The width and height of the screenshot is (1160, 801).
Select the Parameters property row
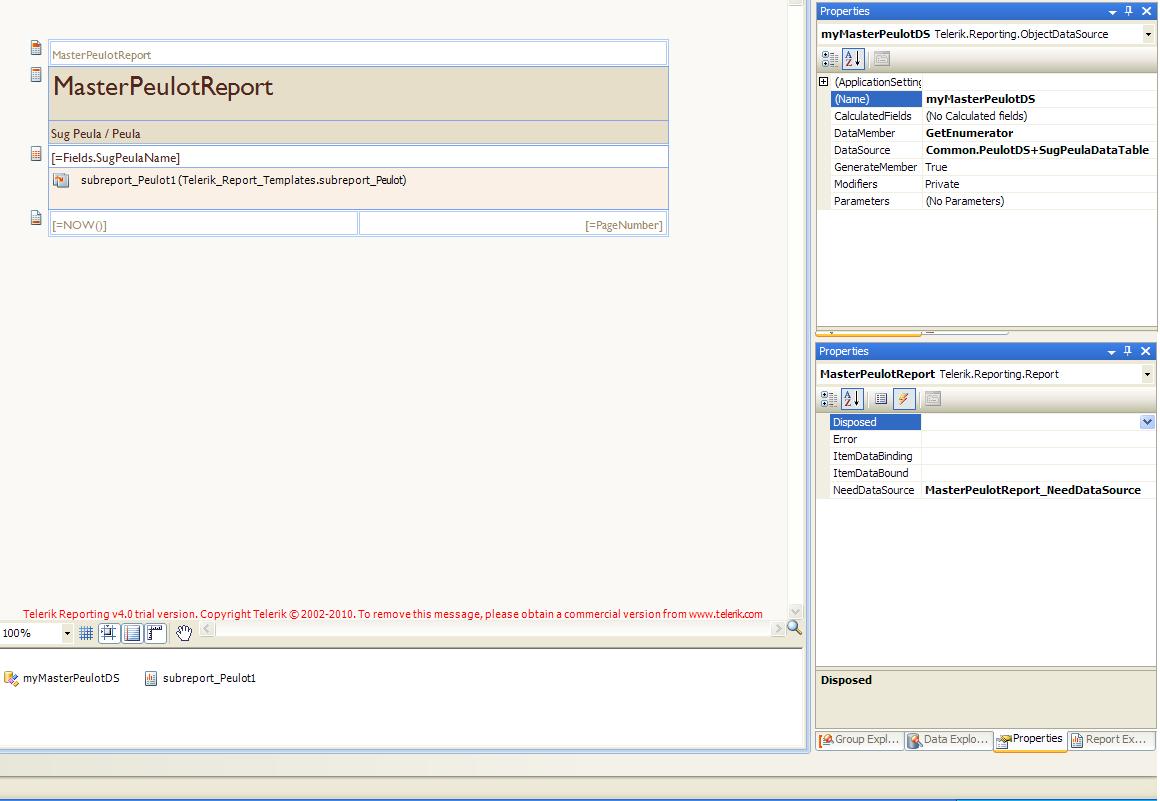click(993, 201)
